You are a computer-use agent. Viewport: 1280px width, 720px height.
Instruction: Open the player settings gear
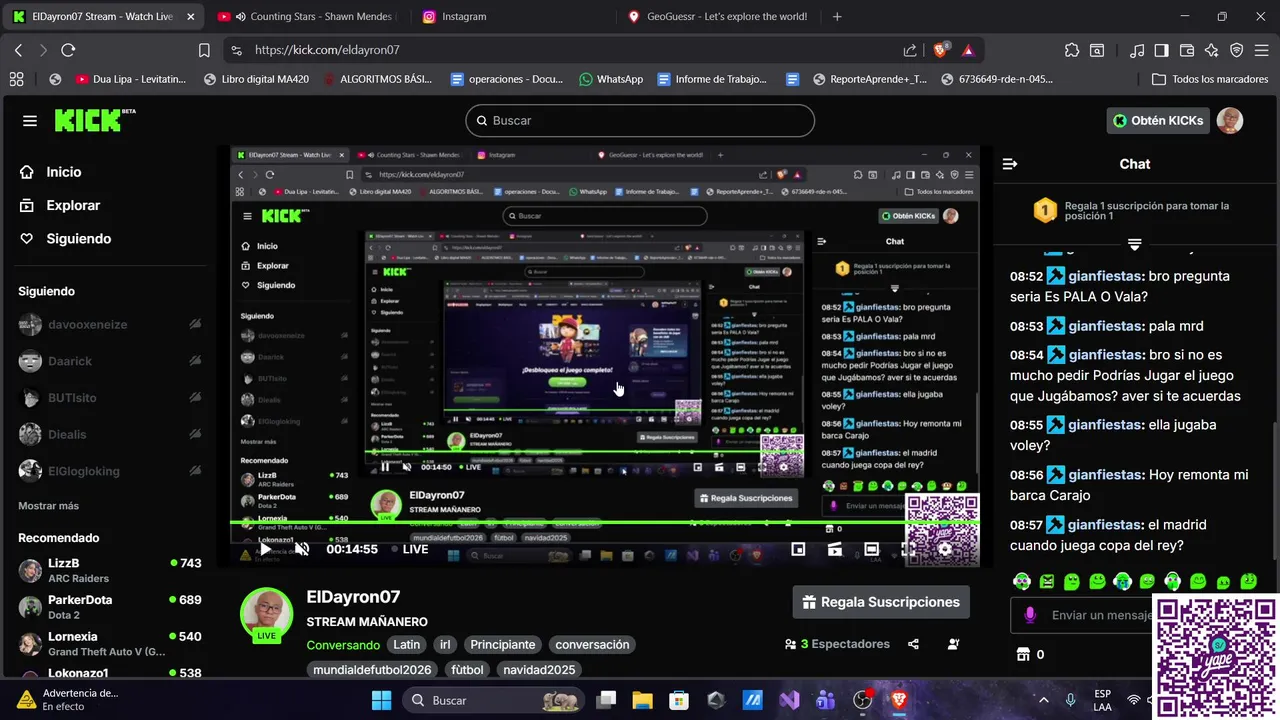point(944,549)
